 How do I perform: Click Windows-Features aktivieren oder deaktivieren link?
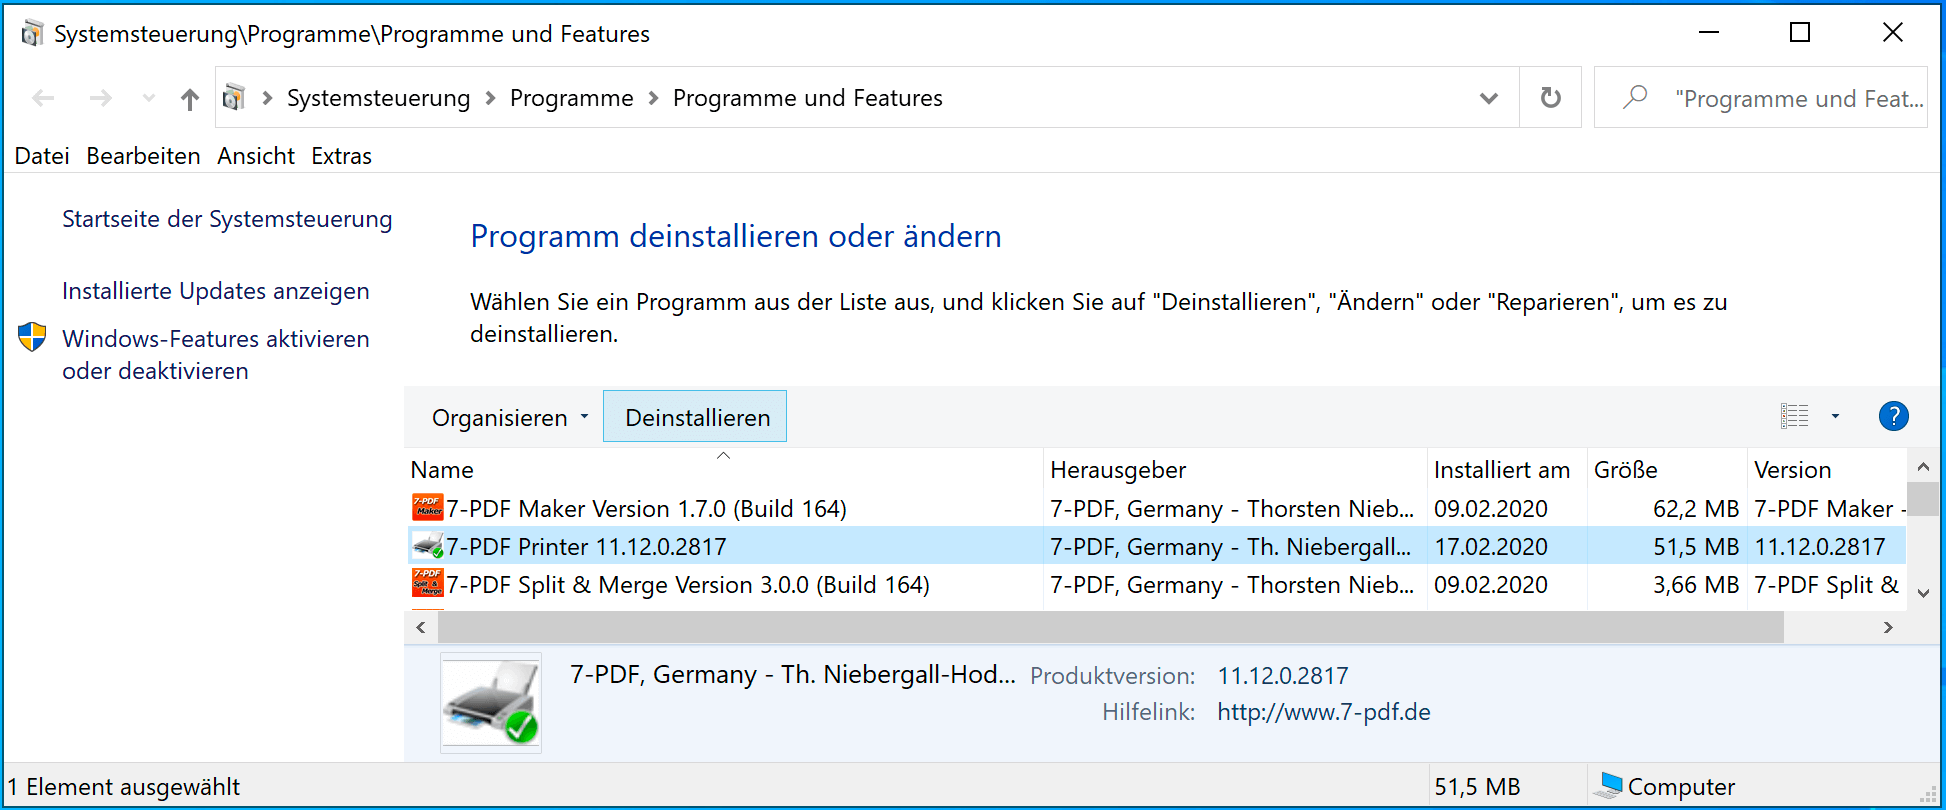pyautogui.click(x=216, y=355)
